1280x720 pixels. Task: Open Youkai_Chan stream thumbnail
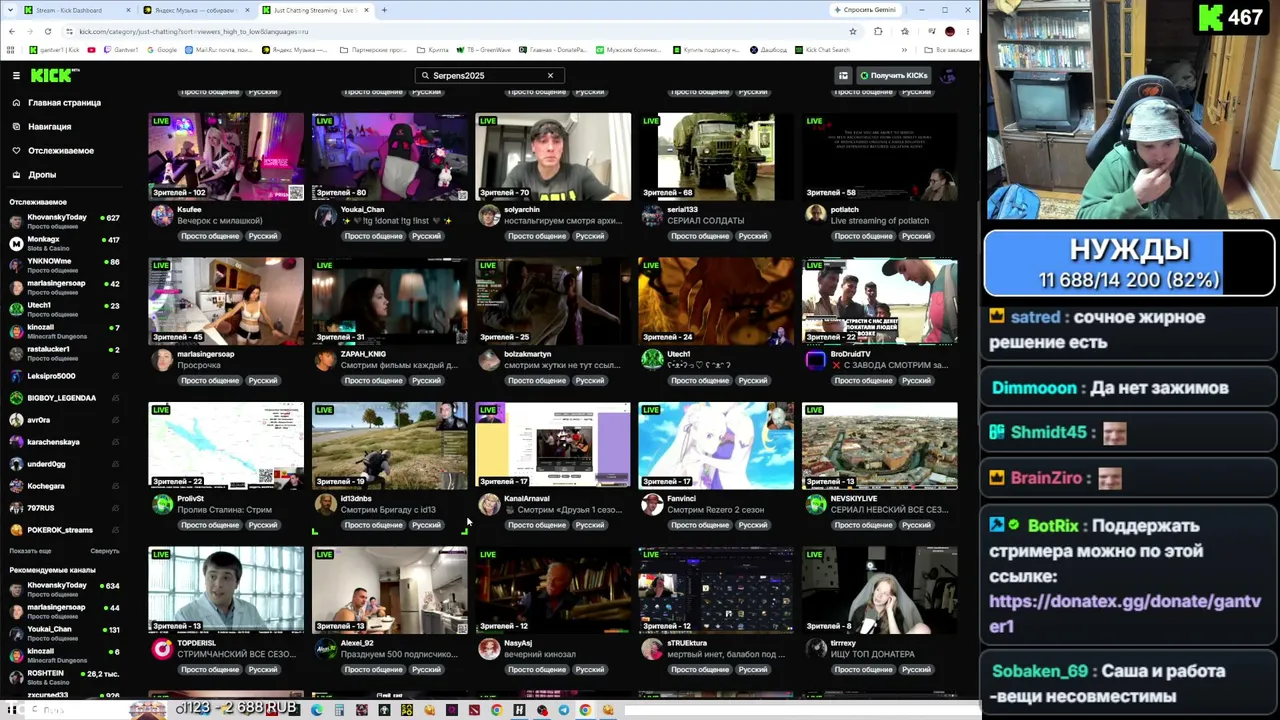click(389, 157)
